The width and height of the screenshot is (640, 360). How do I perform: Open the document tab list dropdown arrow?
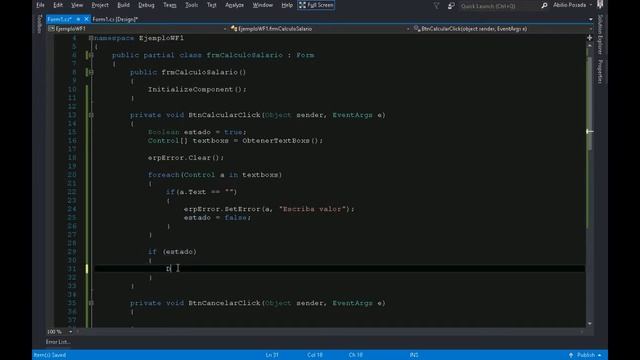pyautogui.click(x=591, y=19)
